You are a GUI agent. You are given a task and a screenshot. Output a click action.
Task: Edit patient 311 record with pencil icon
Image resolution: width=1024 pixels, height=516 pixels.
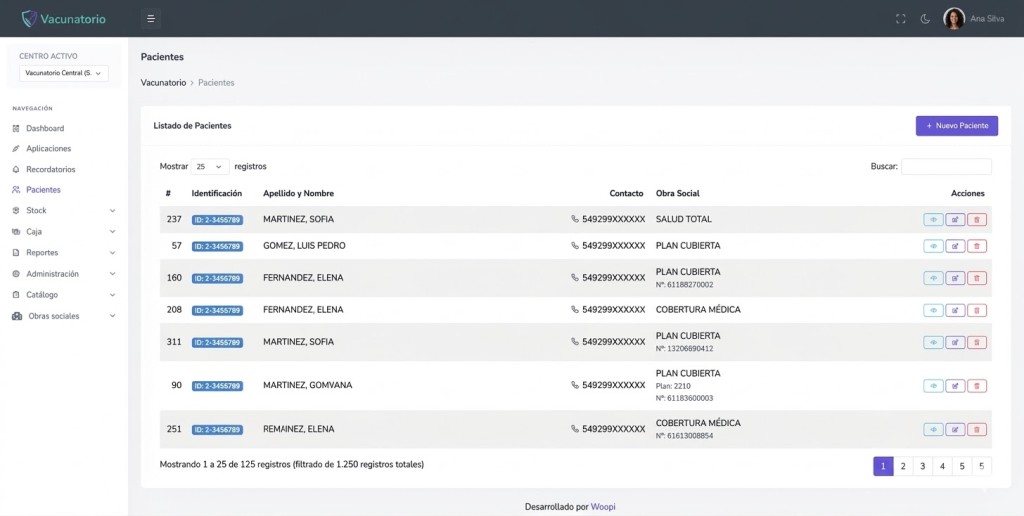[955, 342]
